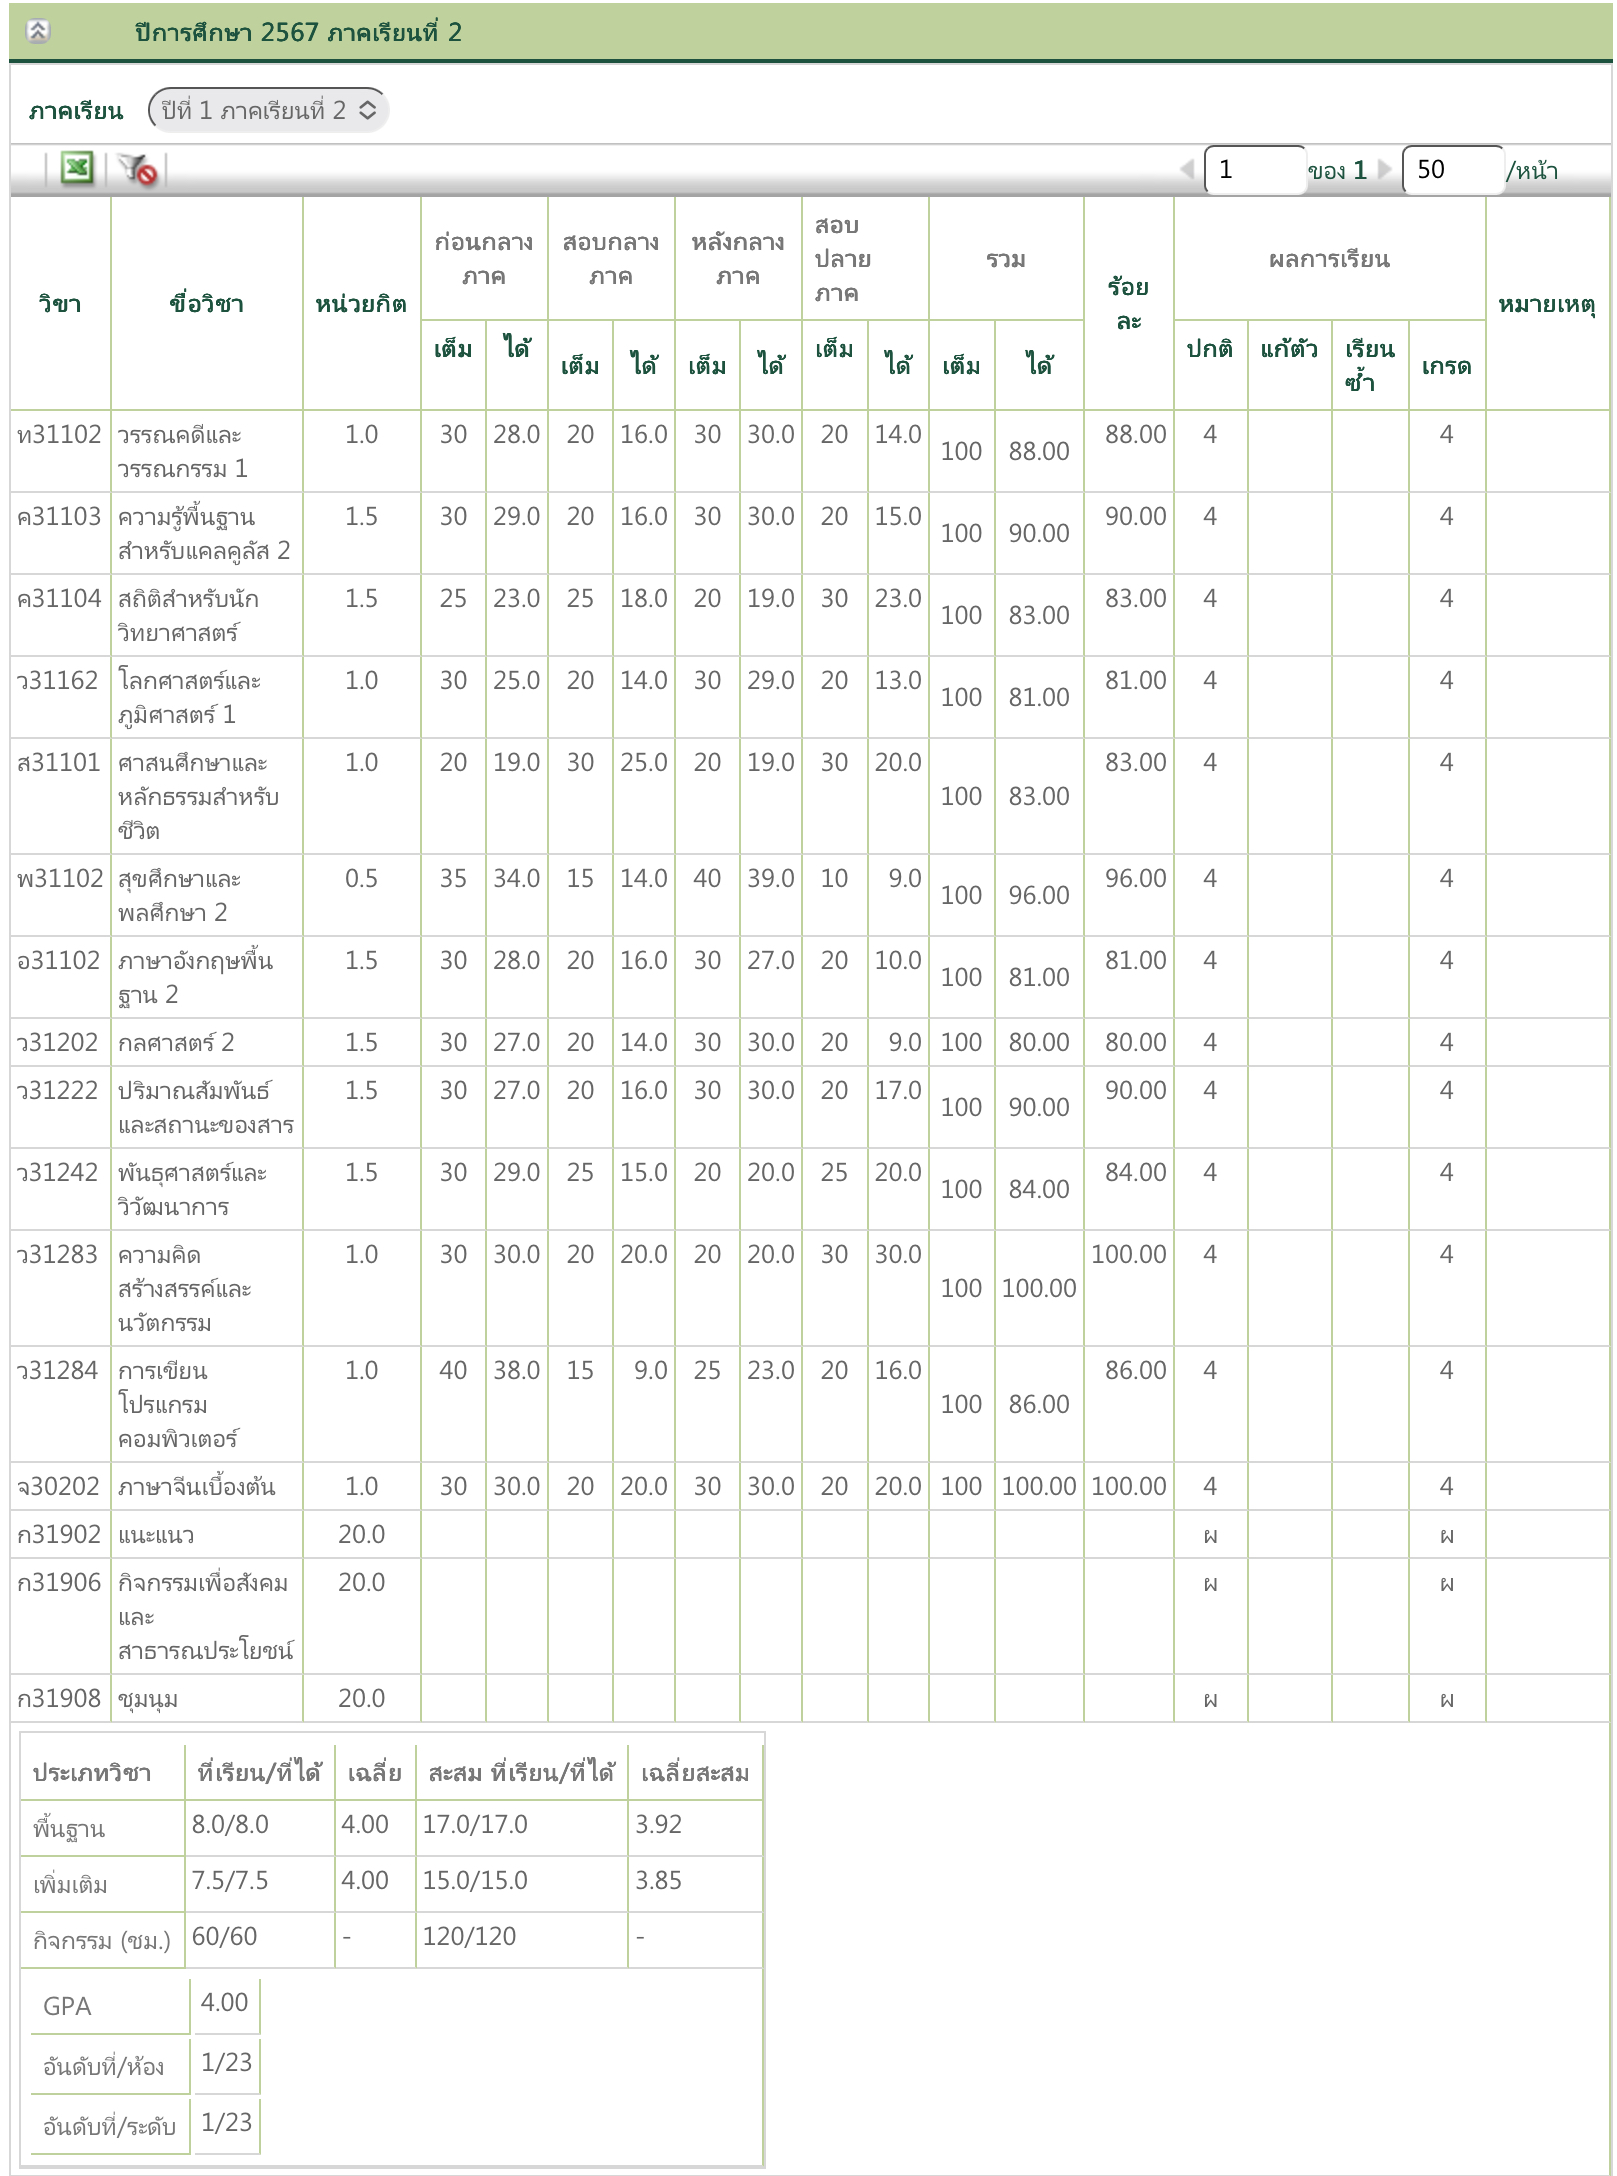
Task: Click subject name พันธุศาสตร์และวิวัฒนาการ
Action: (192, 1190)
